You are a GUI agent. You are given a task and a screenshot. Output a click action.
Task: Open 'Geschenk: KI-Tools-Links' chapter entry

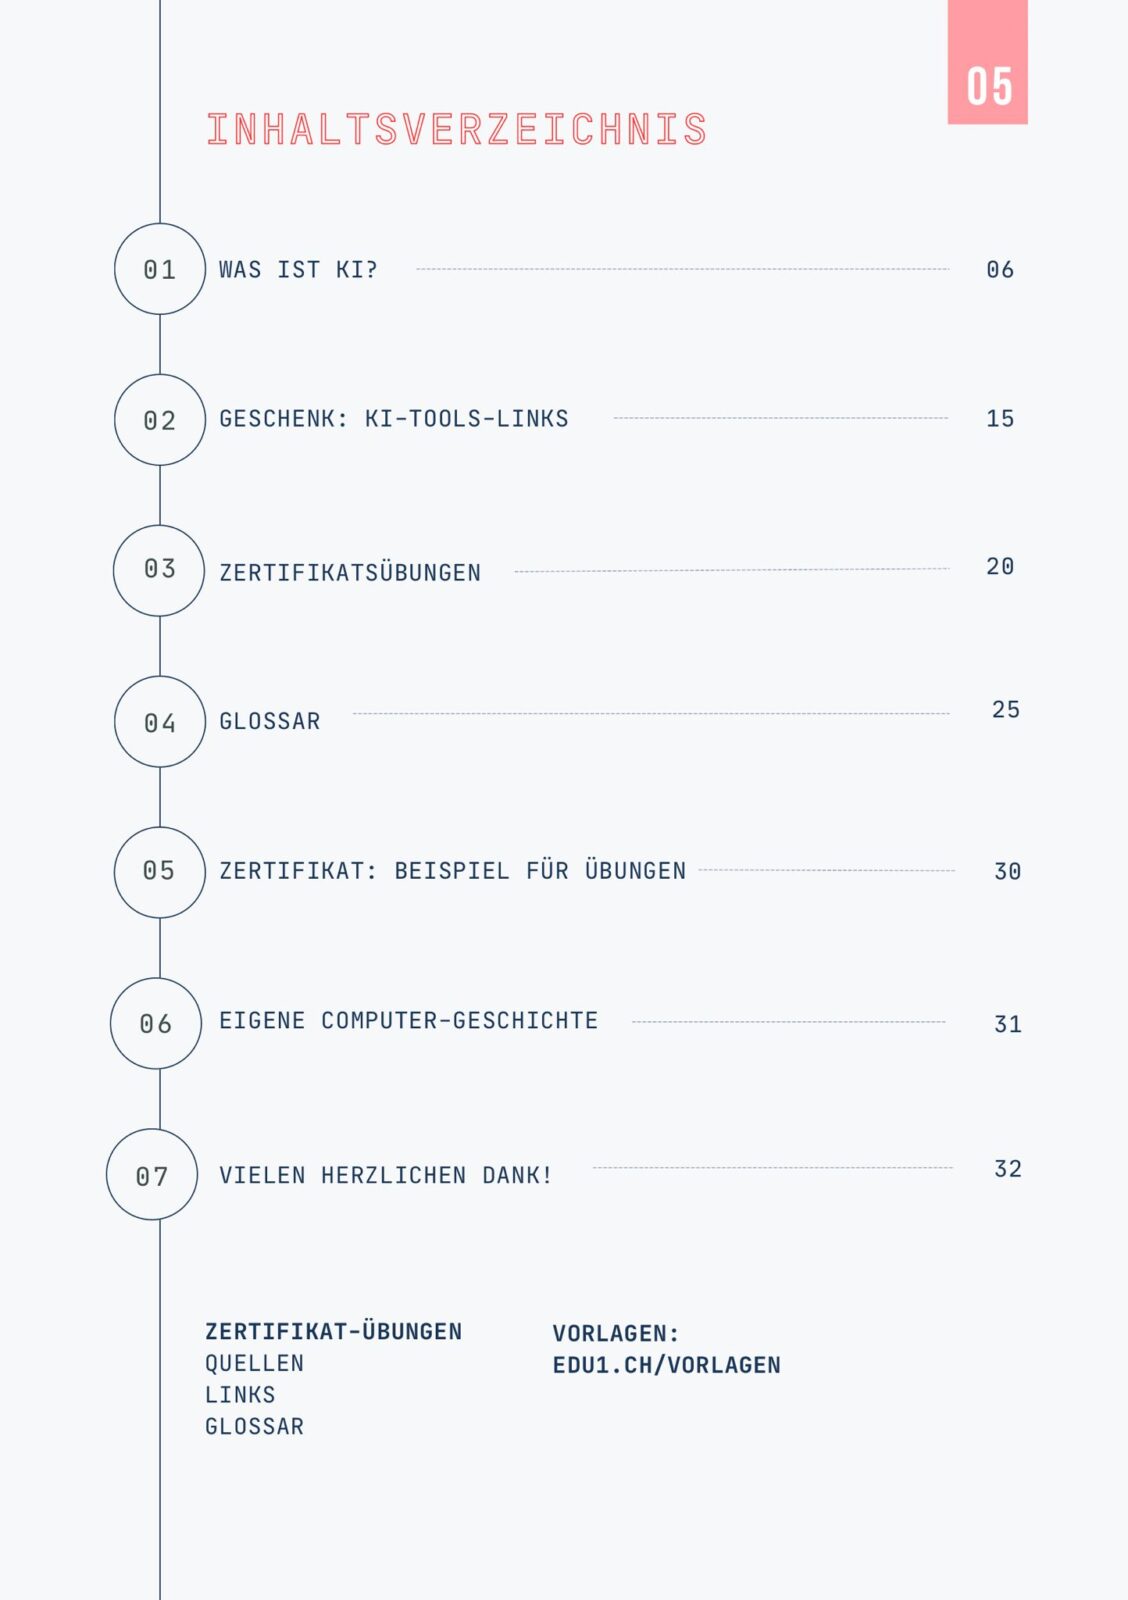(x=393, y=419)
